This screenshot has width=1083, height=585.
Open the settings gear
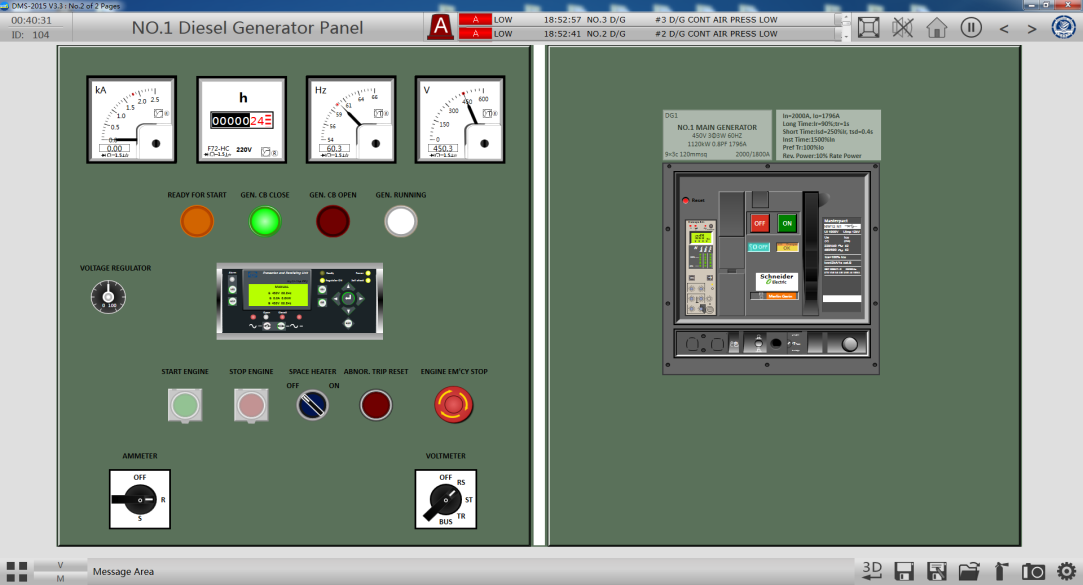coord(1066,571)
